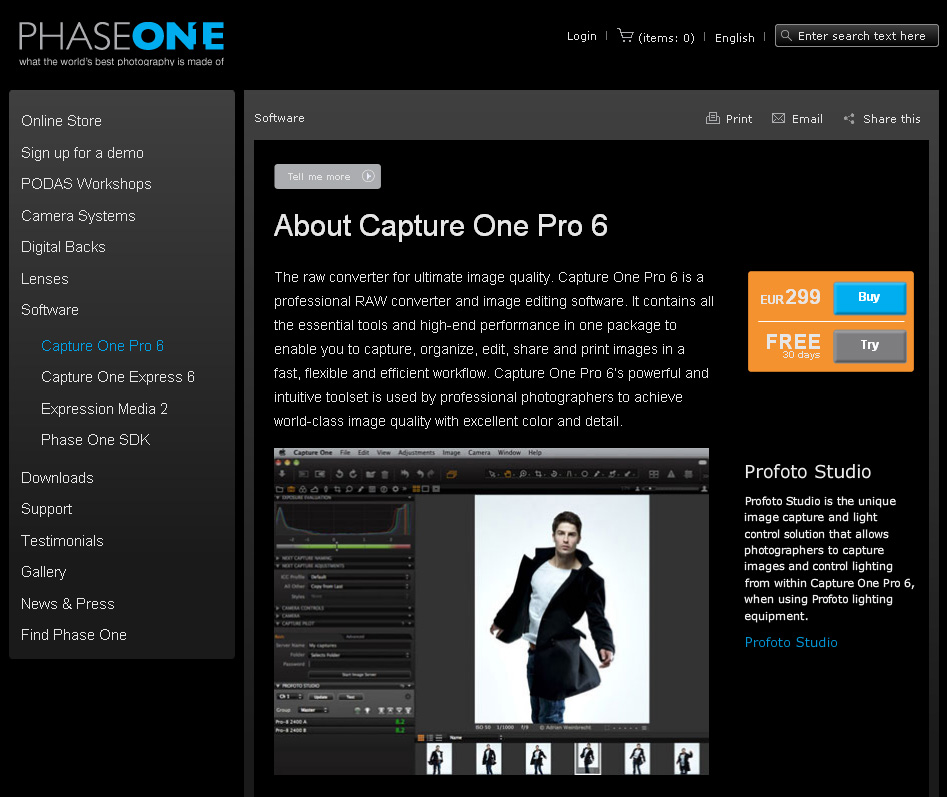947x797 pixels.
Task: Open News & Press page
Action: pos(68,604)
